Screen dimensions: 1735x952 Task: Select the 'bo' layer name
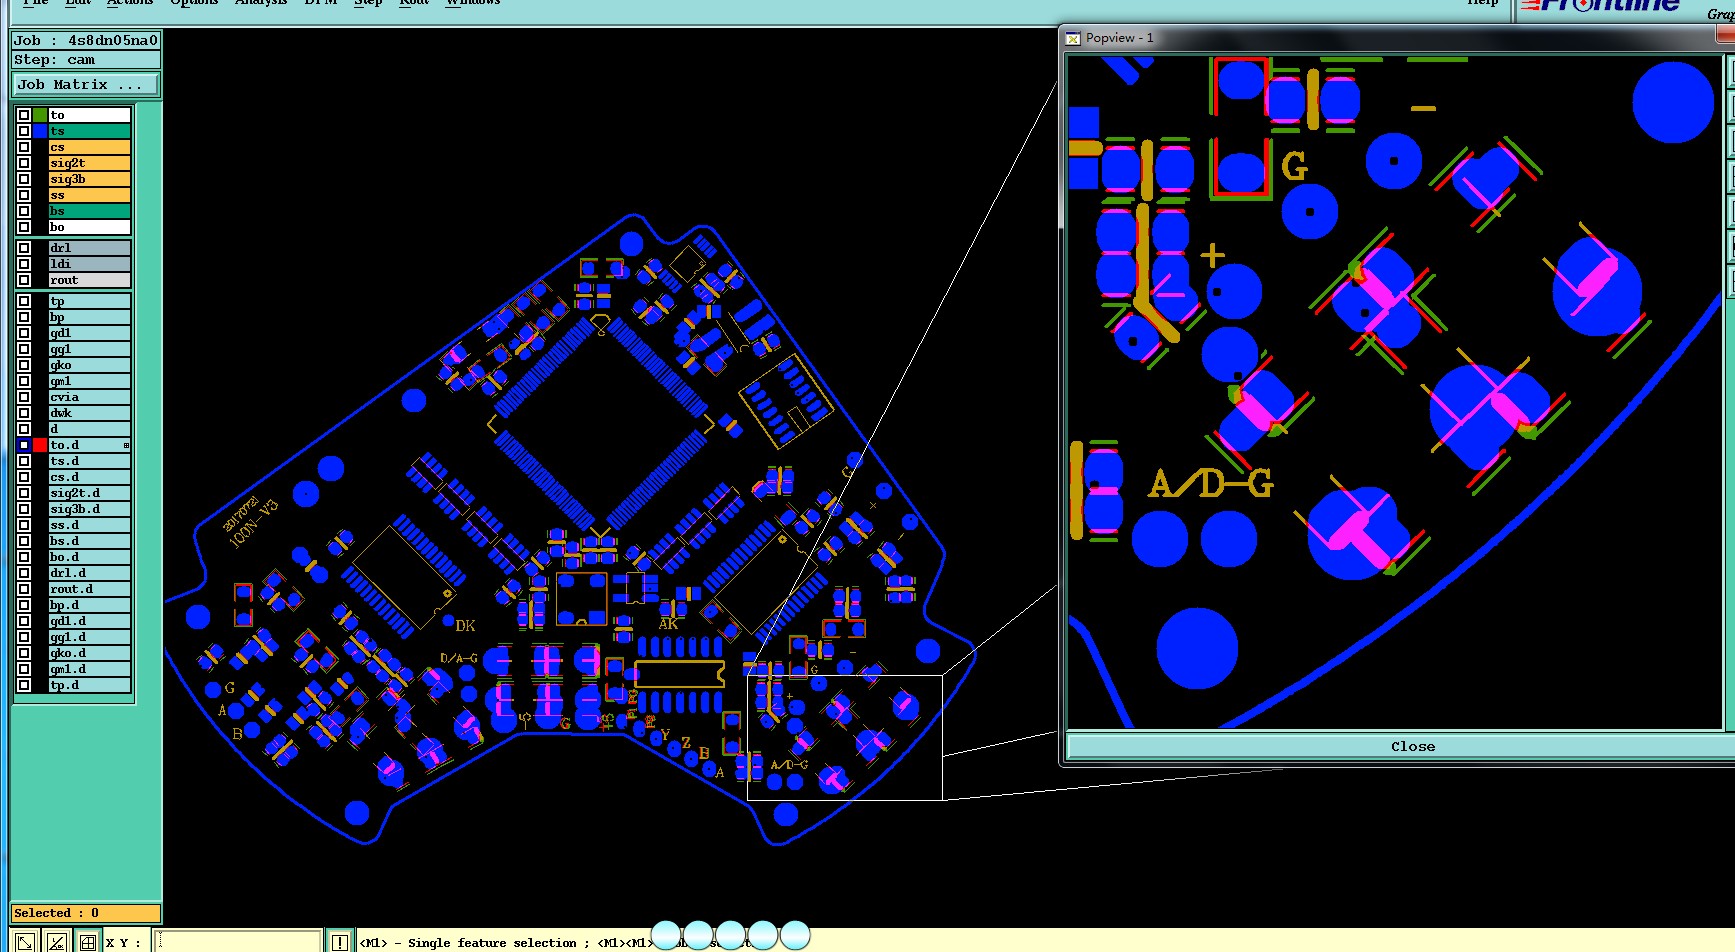pyautogui.click(x=89, y=227)
